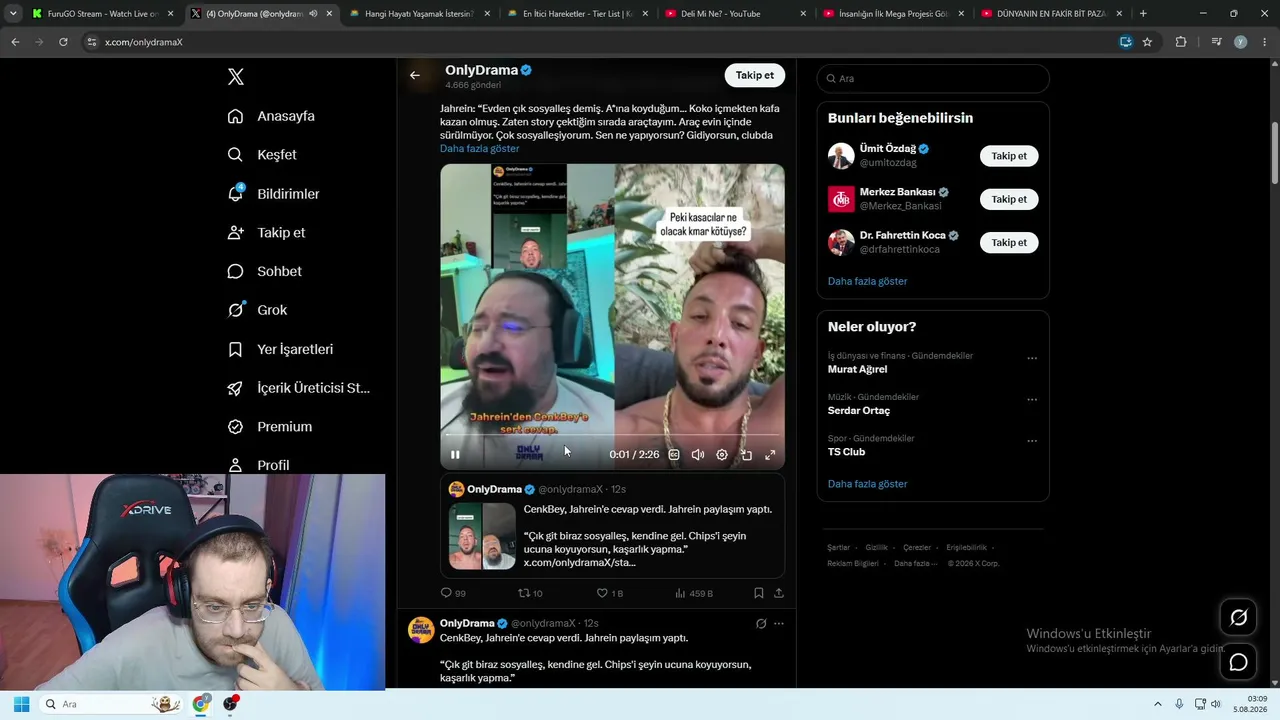
Task: Open taskbar volume control
Action: click(1216, 704)
